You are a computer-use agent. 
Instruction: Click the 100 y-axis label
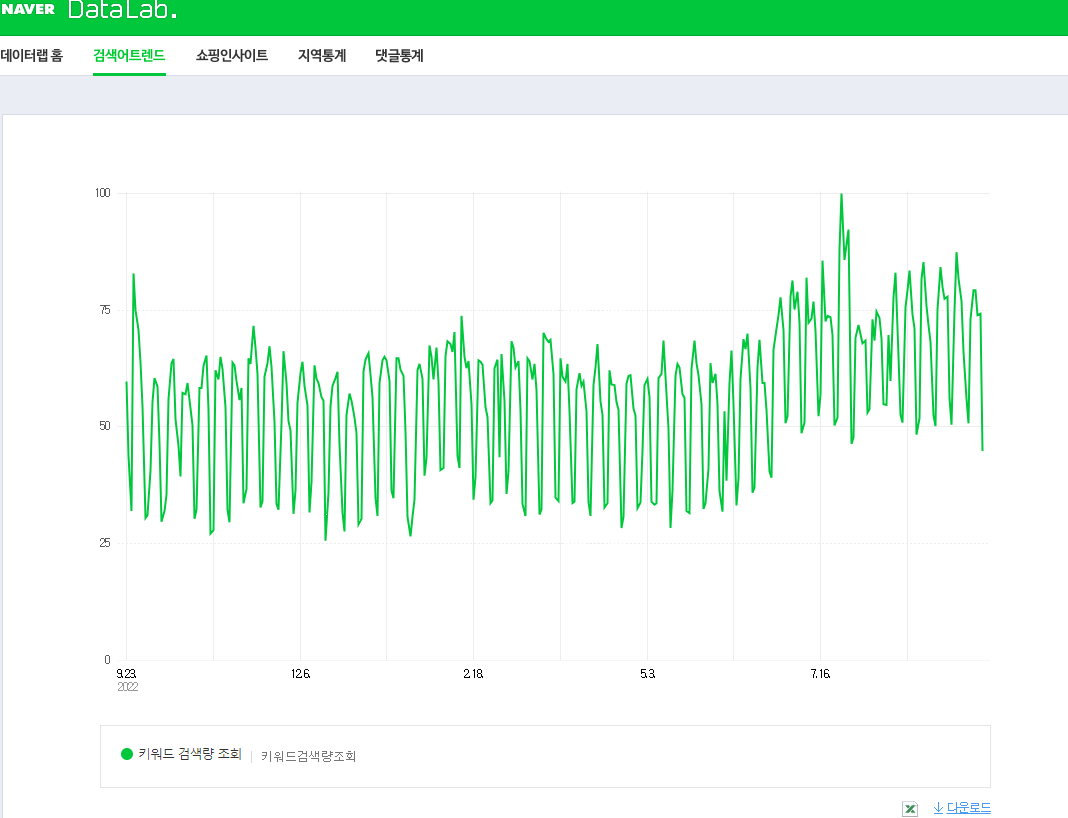pyautogui.click(x=103, y=193)
